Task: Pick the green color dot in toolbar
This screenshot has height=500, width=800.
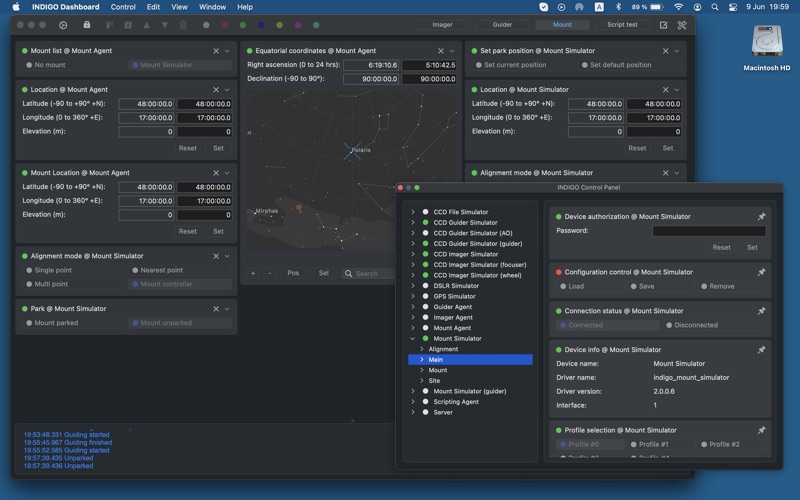Action: [x=243, y=25]
